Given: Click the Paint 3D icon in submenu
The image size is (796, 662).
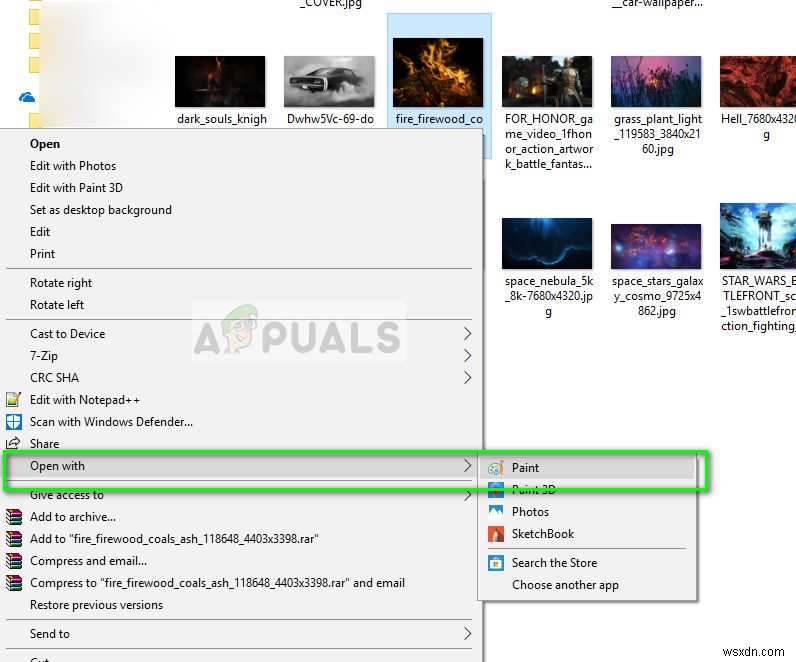Looking at the screenshot, I should pos(495,489).
